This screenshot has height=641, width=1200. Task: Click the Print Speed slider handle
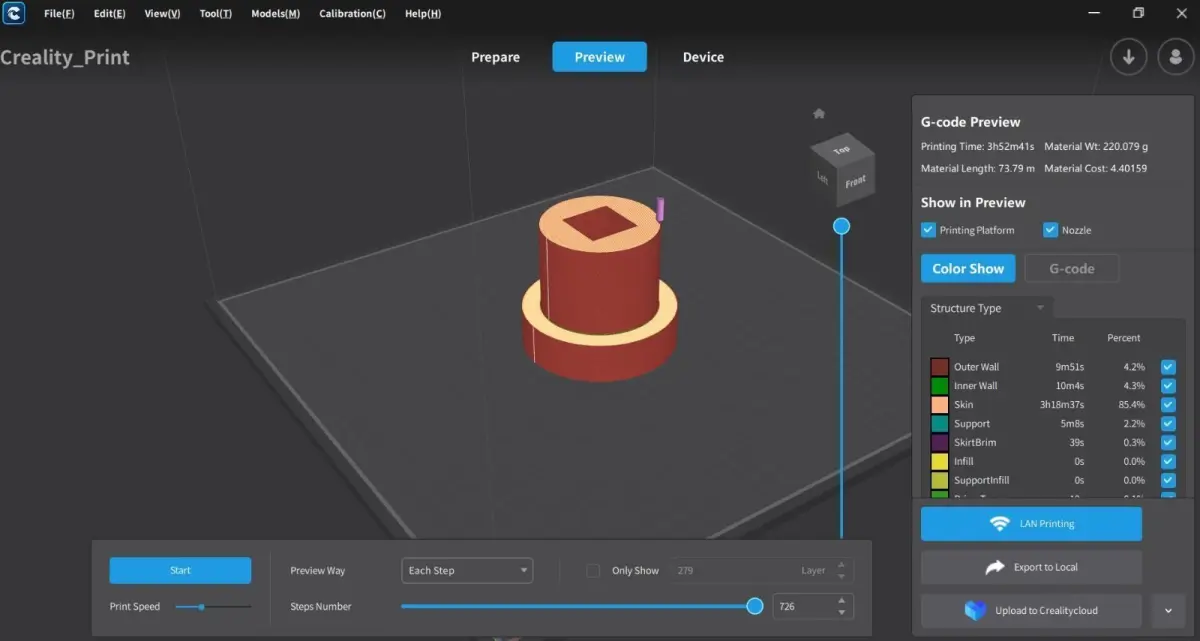click(x=202, y=607)
